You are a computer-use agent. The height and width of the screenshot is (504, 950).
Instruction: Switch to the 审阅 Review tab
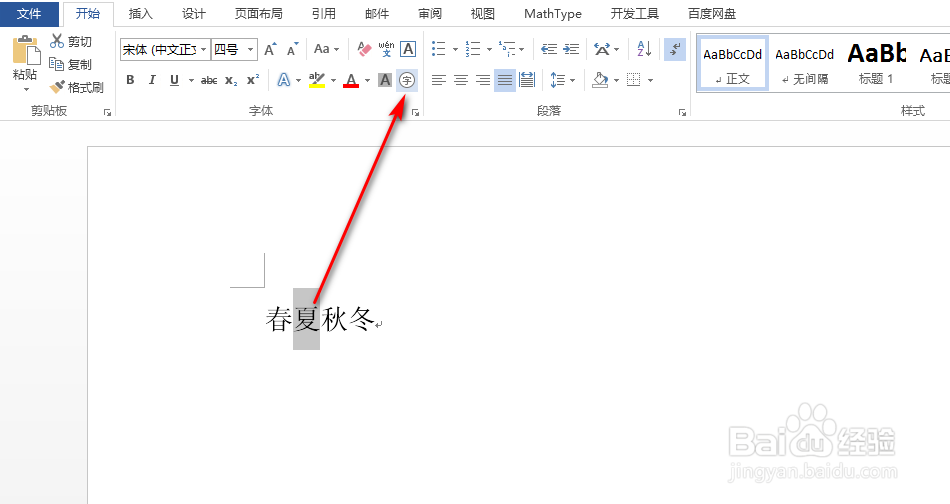coord(430,13)
